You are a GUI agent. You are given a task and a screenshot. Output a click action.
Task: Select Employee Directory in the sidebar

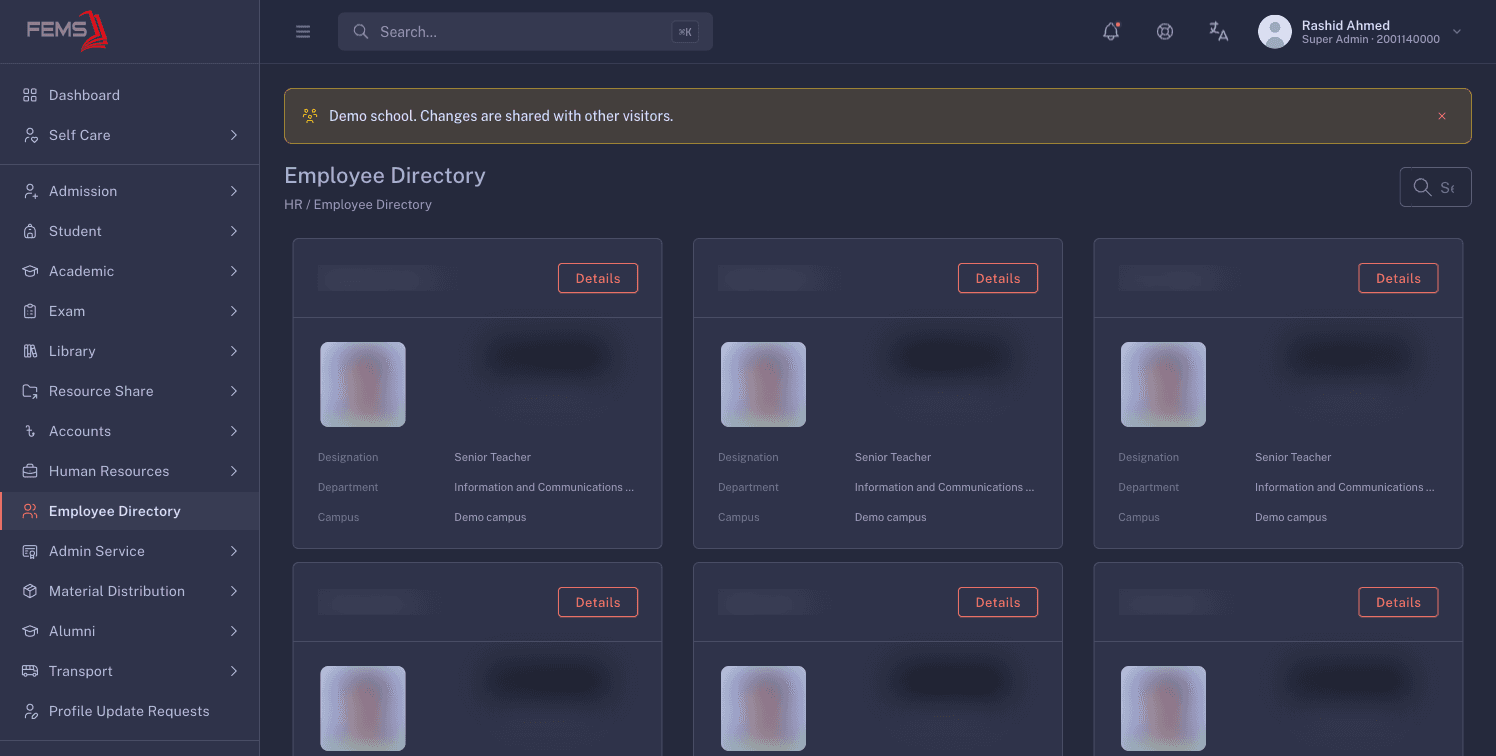(x=130, y=511)
